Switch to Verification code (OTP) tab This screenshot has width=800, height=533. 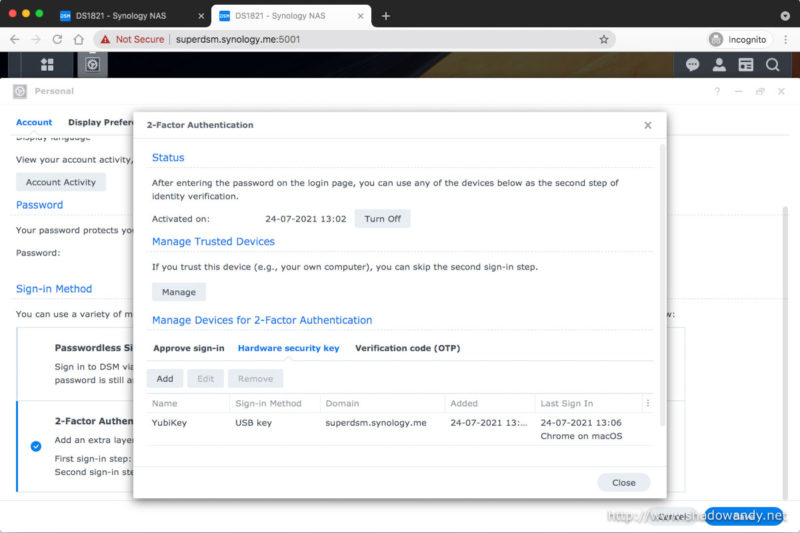click(x=407, y=348)
